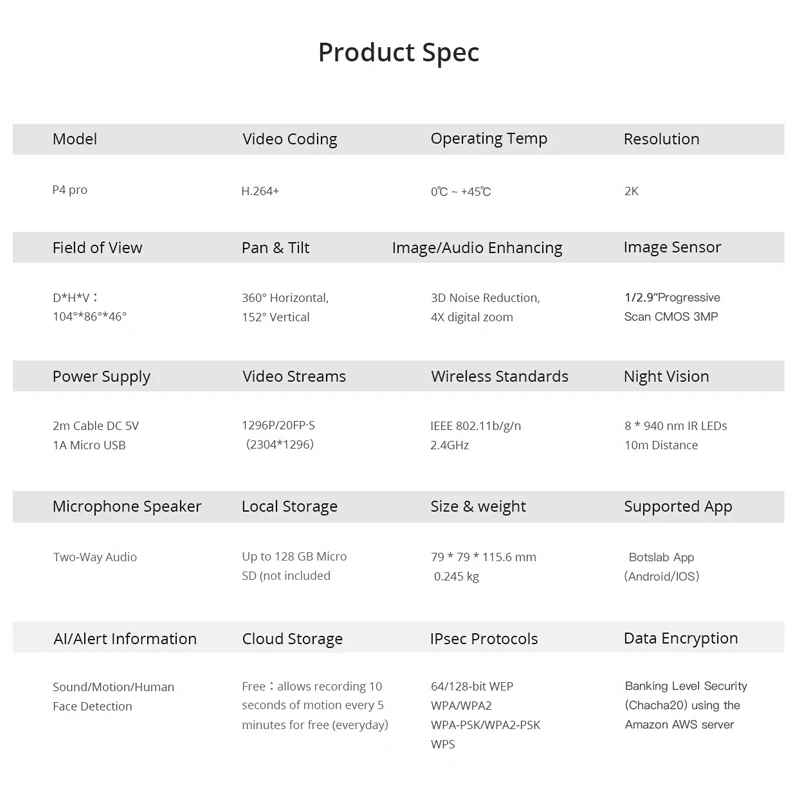800x800 pixels.
Task: Select the Night Vision header
Action: click(x=666, y=377)
